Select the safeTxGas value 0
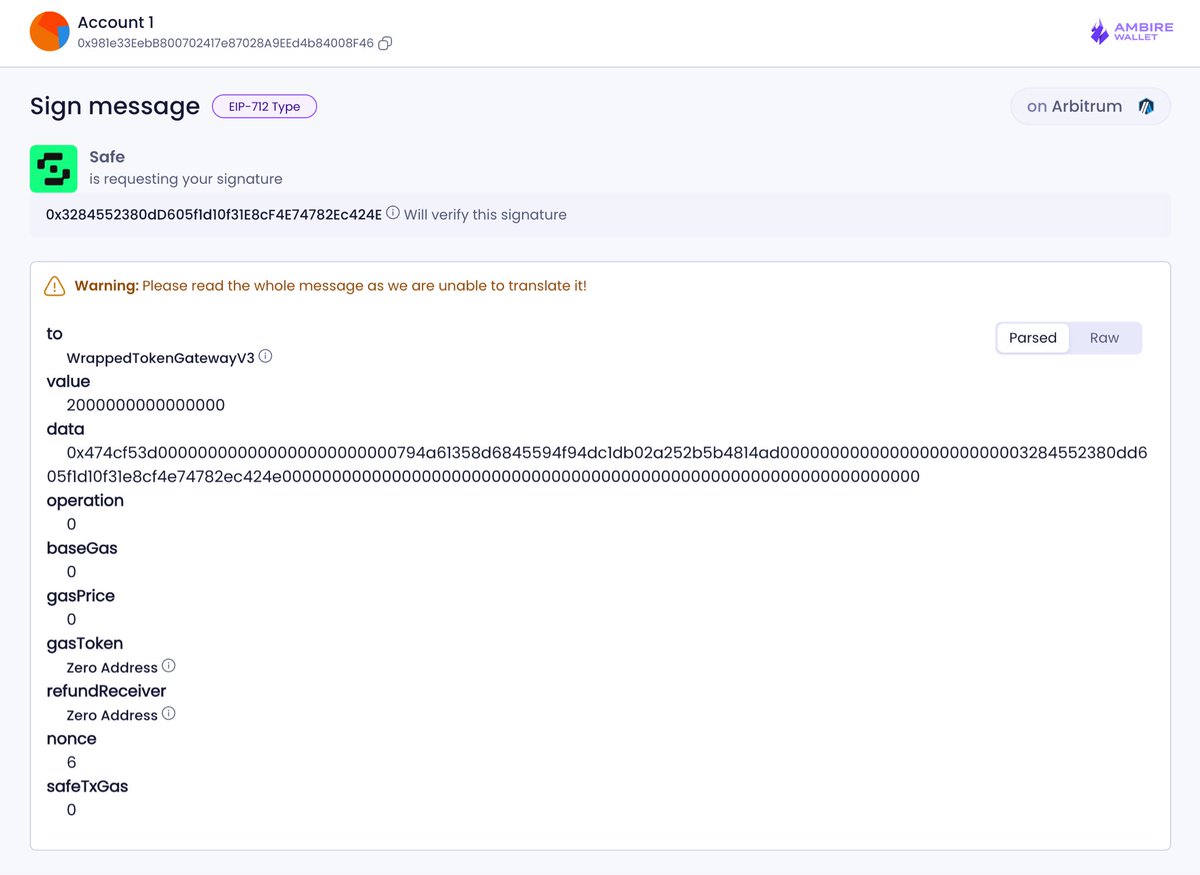The height and width of the screenshot is (875, 1200). point(71,810)
